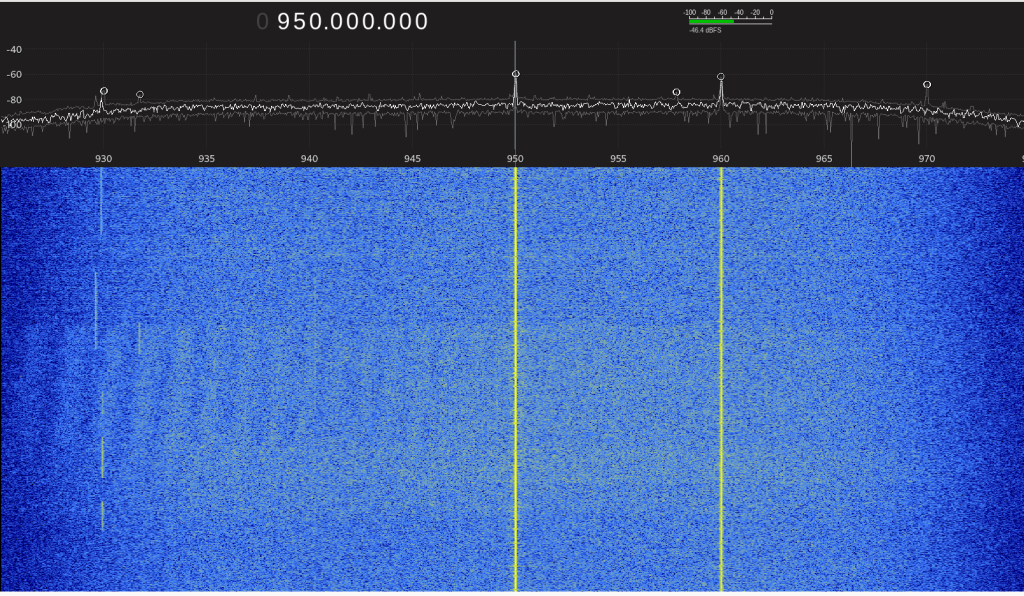Click the 0 tick on the signal meter scale
The image size is (1024, 596).
pyautogui.click(x=771, y=12)
